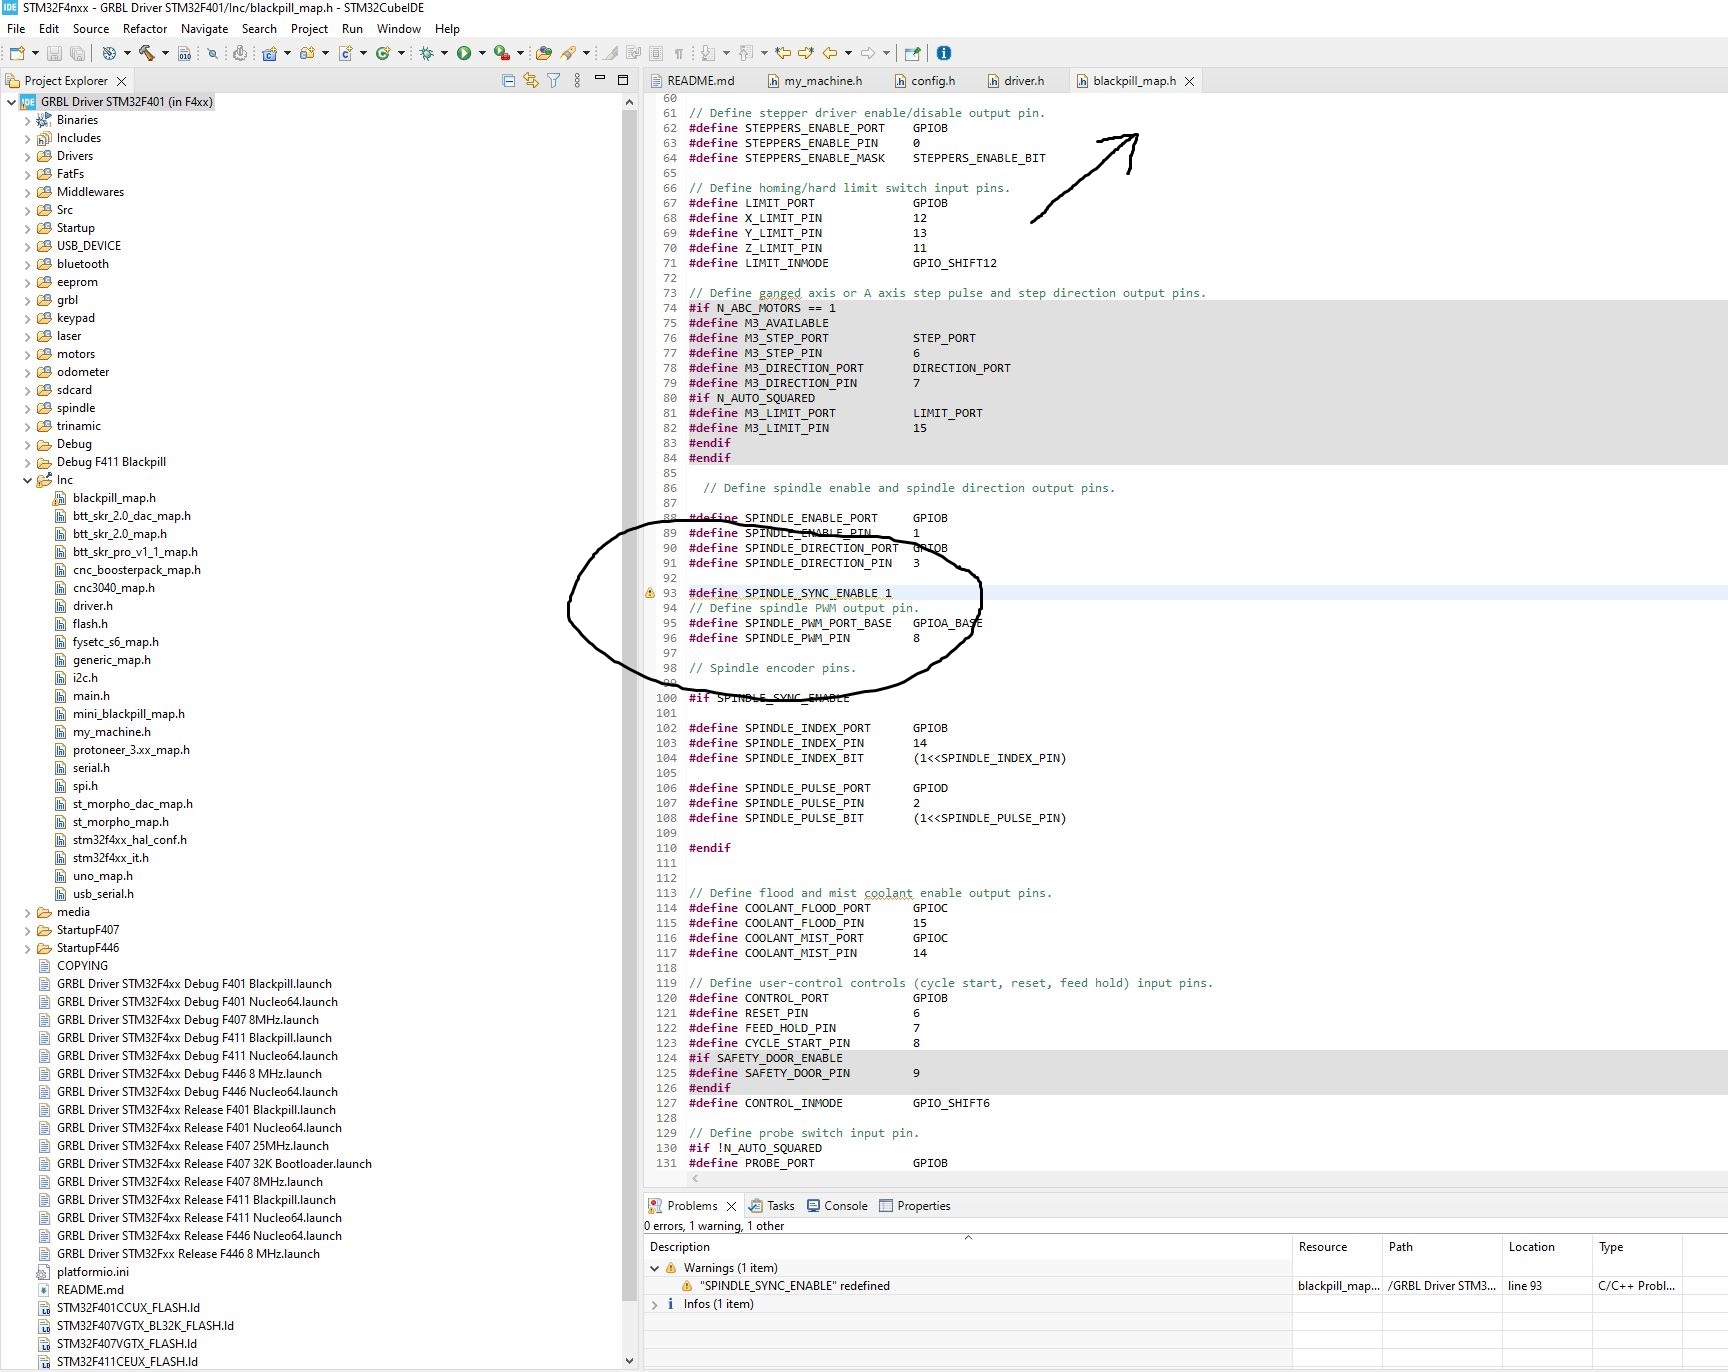The image size is (1728, 1372).
Task: Click the Save All icon
Action: 77,53
